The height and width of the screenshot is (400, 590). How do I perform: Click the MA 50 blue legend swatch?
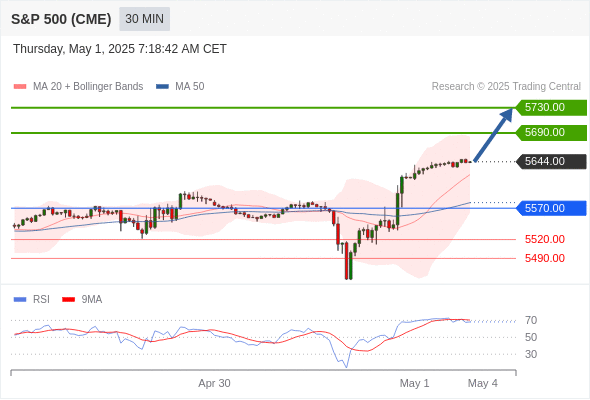click(x=162, y=87)
